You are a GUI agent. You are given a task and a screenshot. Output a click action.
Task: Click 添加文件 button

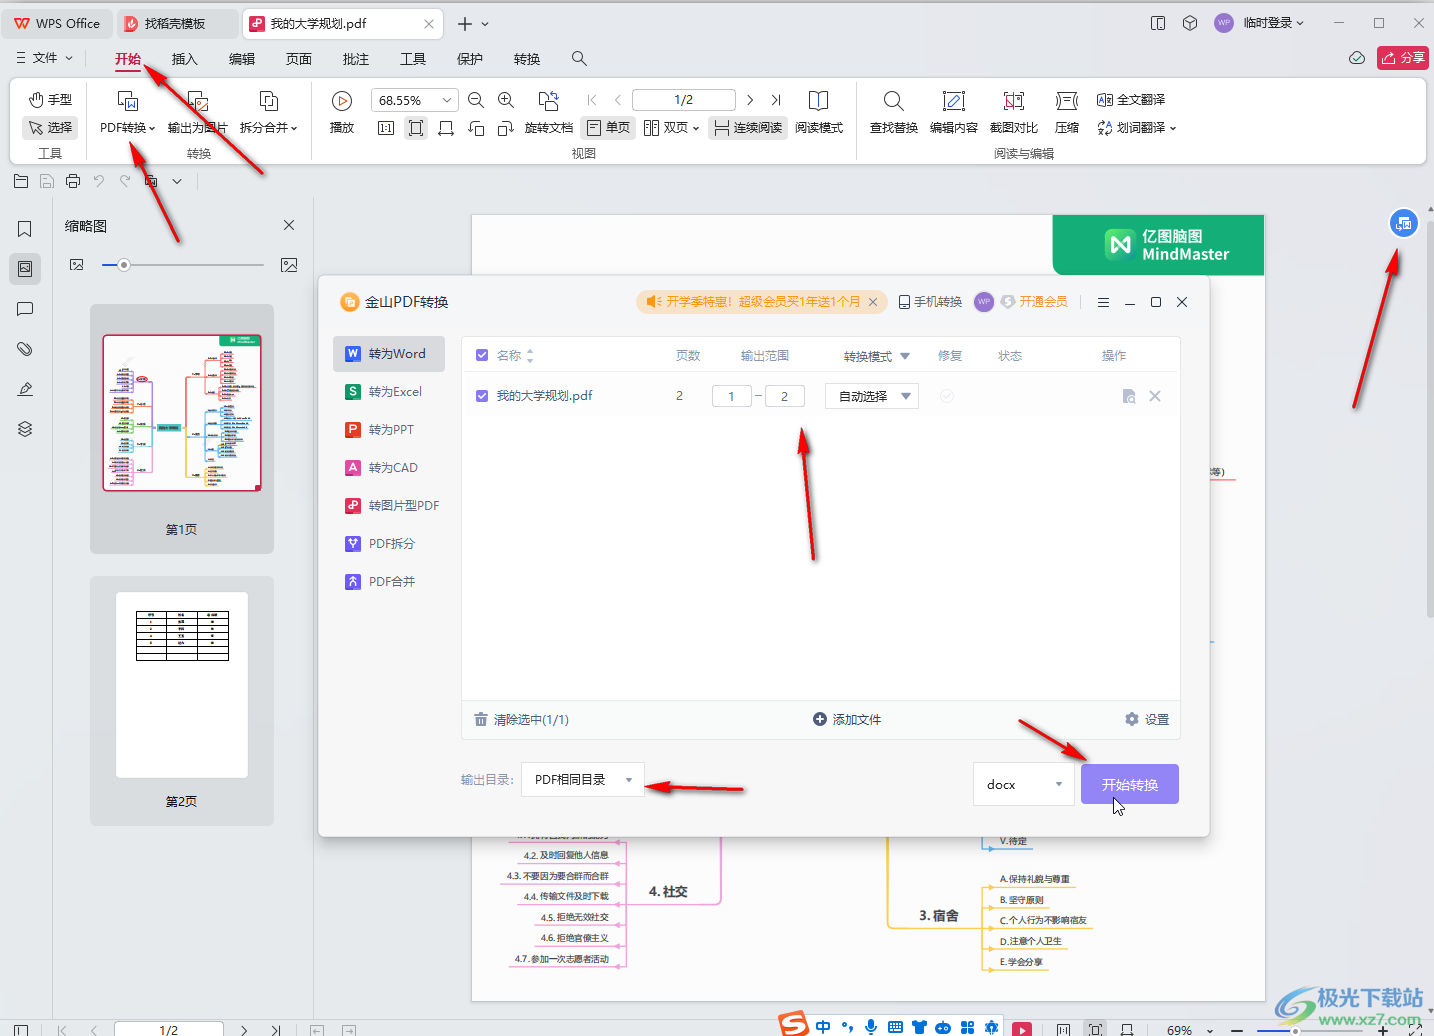[x=847, y=719]
